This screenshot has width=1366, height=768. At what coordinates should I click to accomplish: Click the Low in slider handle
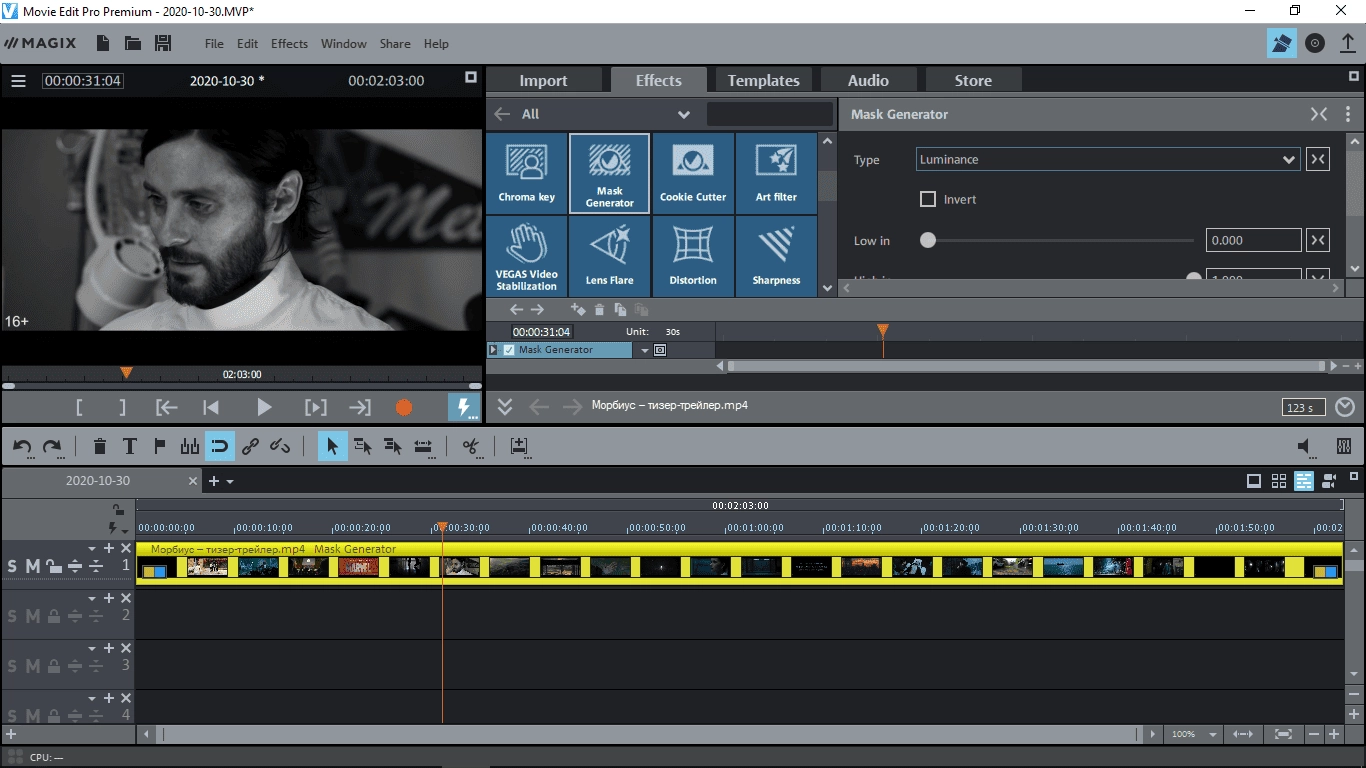click(x=928, y=240)
